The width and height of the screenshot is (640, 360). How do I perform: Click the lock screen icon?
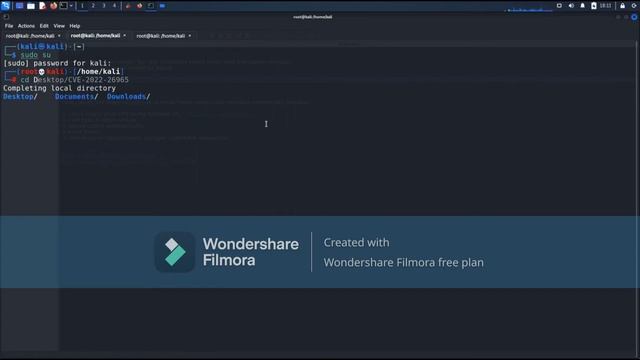point(622,6)
